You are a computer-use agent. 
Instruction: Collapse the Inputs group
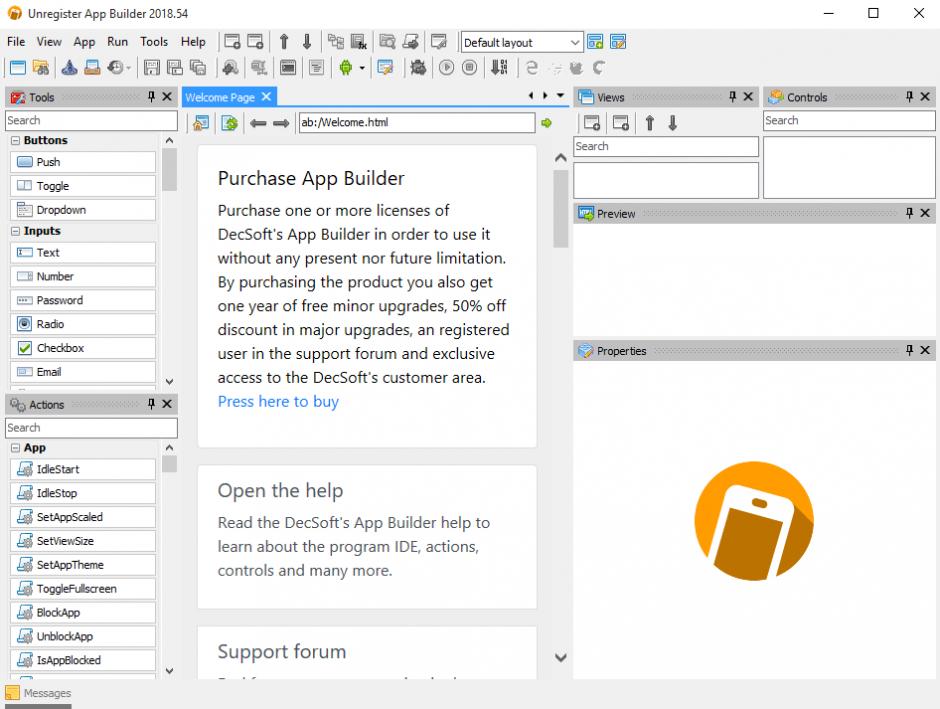click(16, 231)
